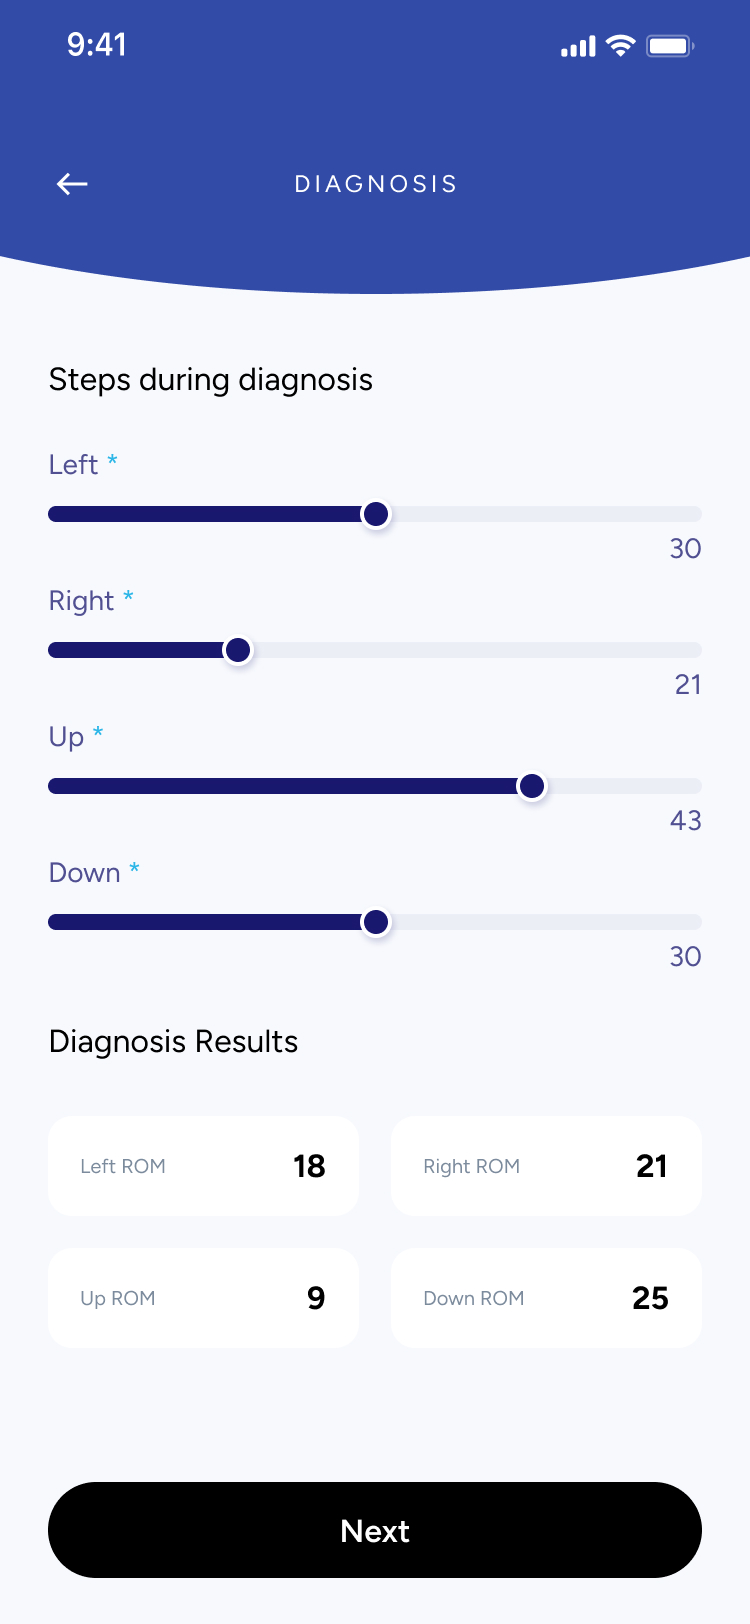Tap the 9:41 clock in status bar
The width and height of the screenshot is (750, 1624).
click(x=97, y=45)
